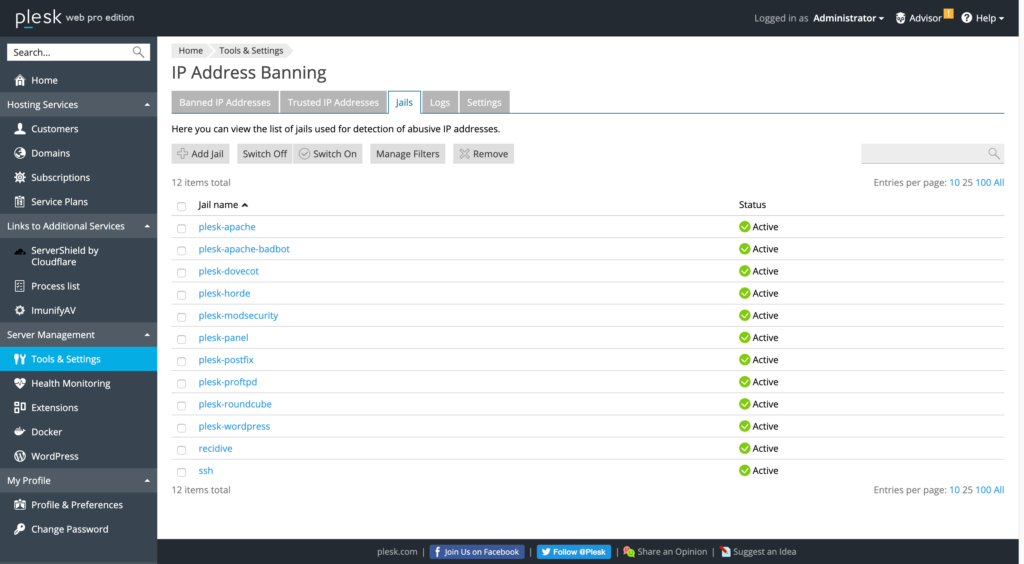Click the magnifier icon in jail search field
Image resolution: width=1024 pixels, height=564 pixels.
[x=993, y=154]
